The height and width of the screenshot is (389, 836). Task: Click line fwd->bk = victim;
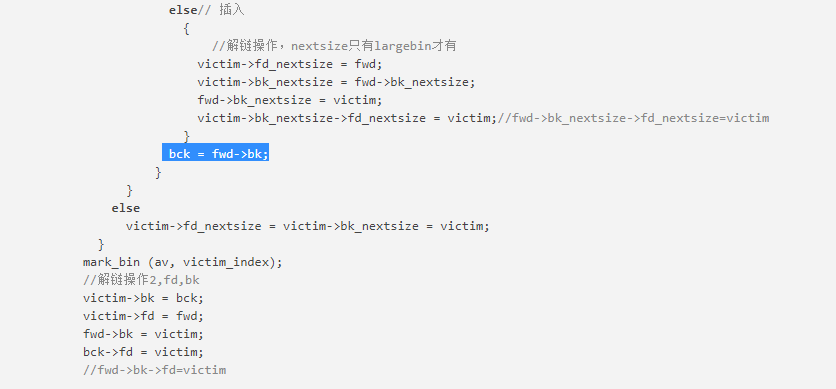coord(143,334)
